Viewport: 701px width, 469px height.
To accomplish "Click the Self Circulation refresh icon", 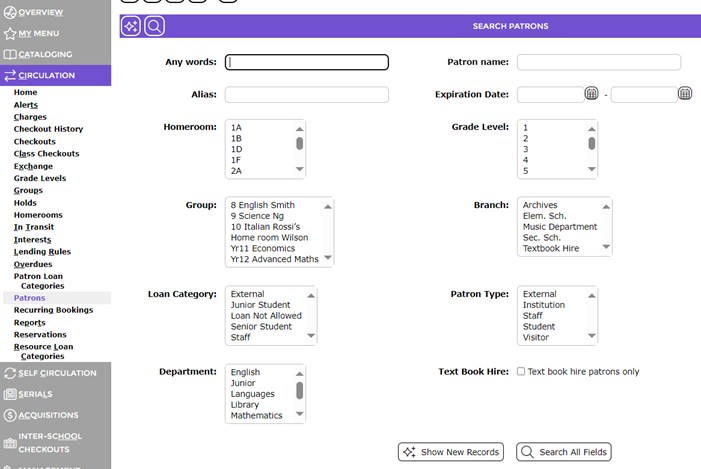I will pos(10,373).
